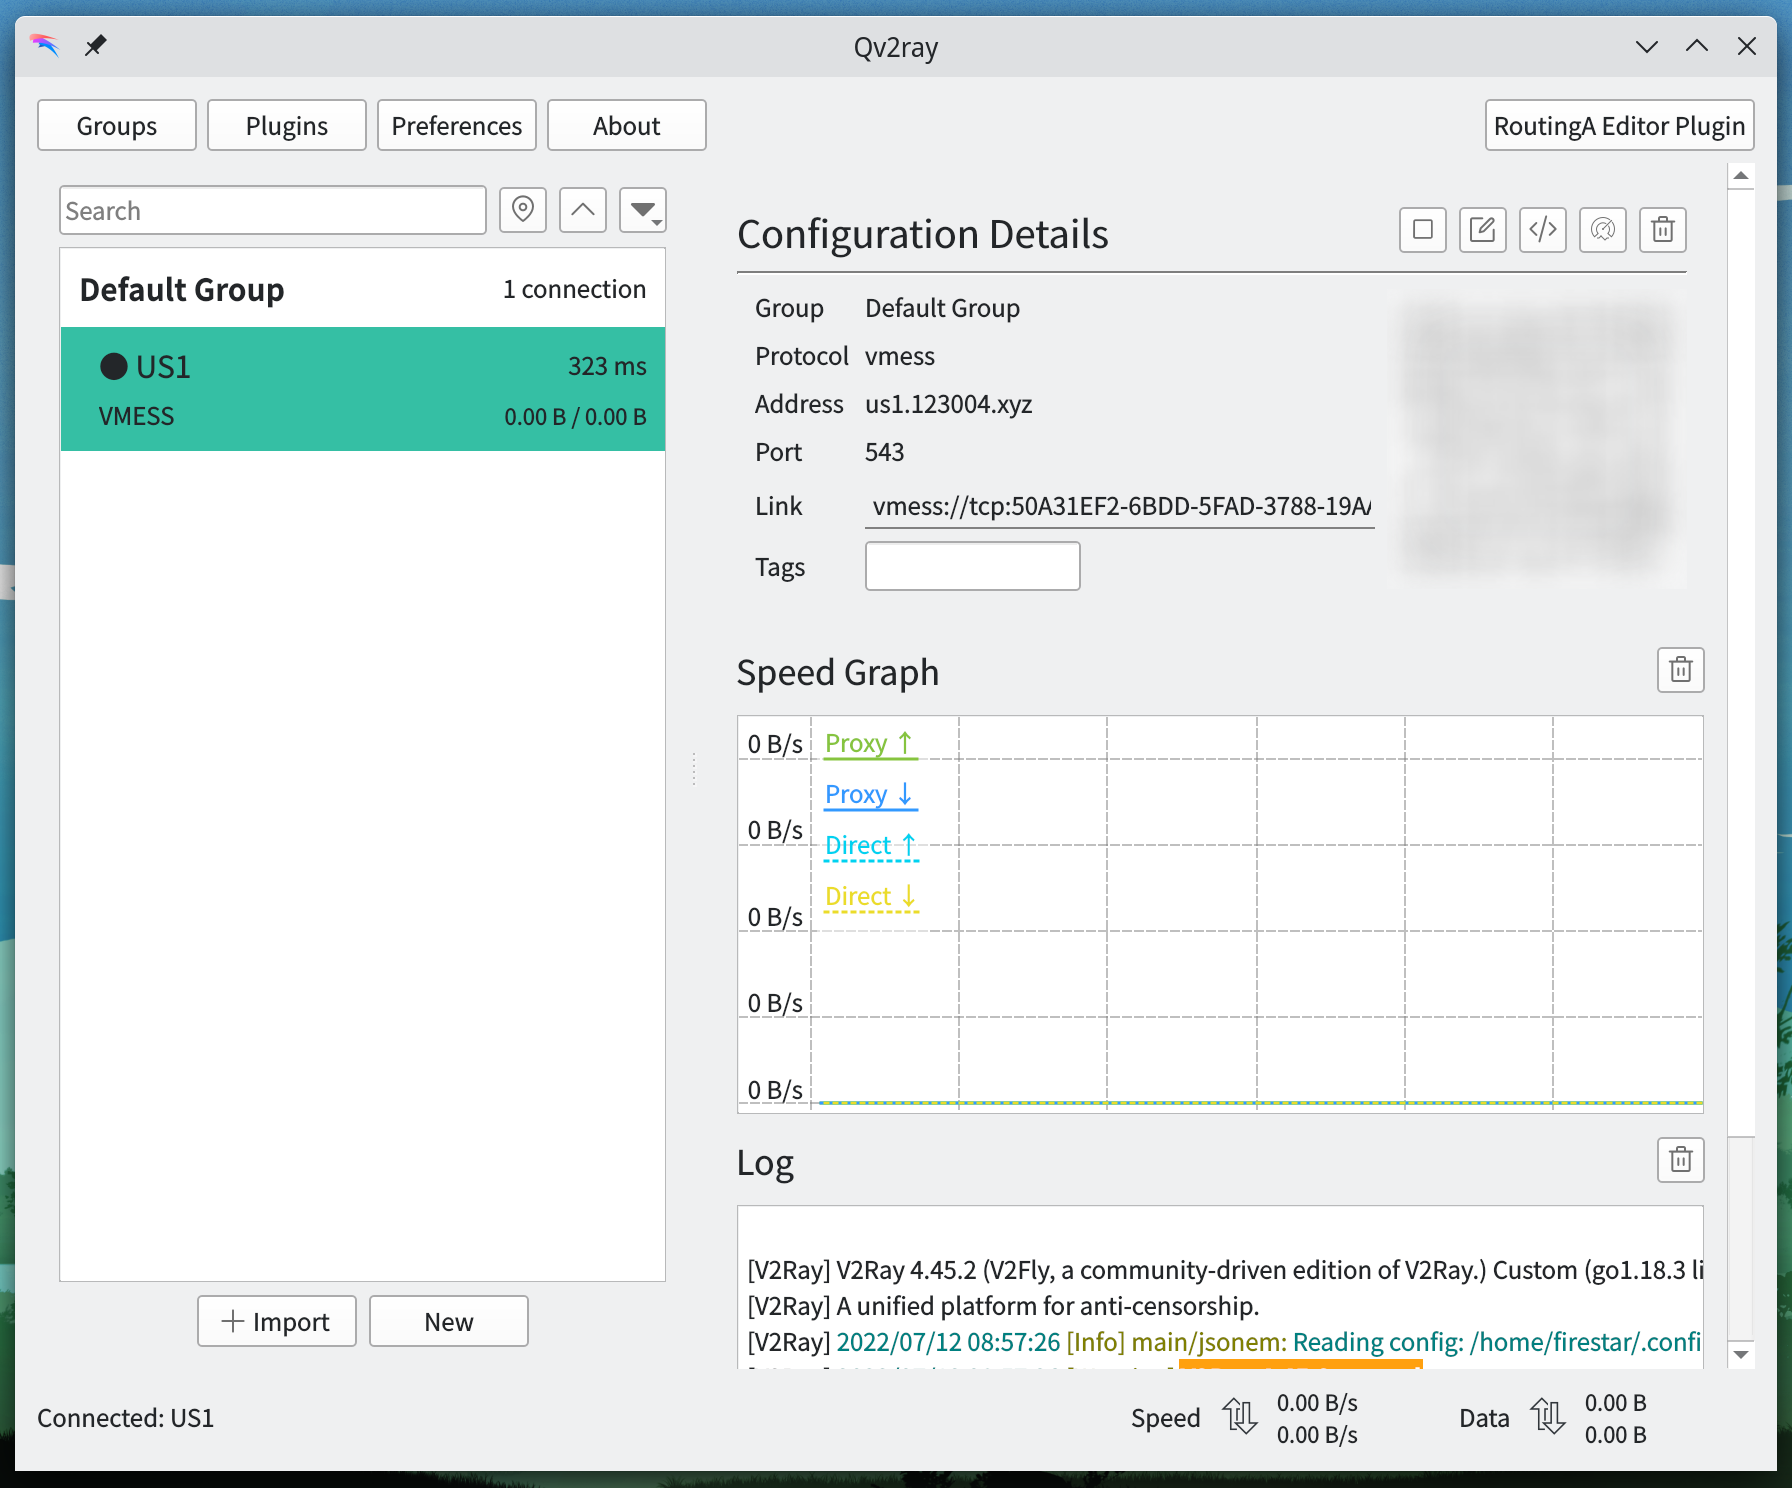This screenshot has width=1792, height=1488.
Task: Click the Qv2ray app logo icon
Action: 45,45
